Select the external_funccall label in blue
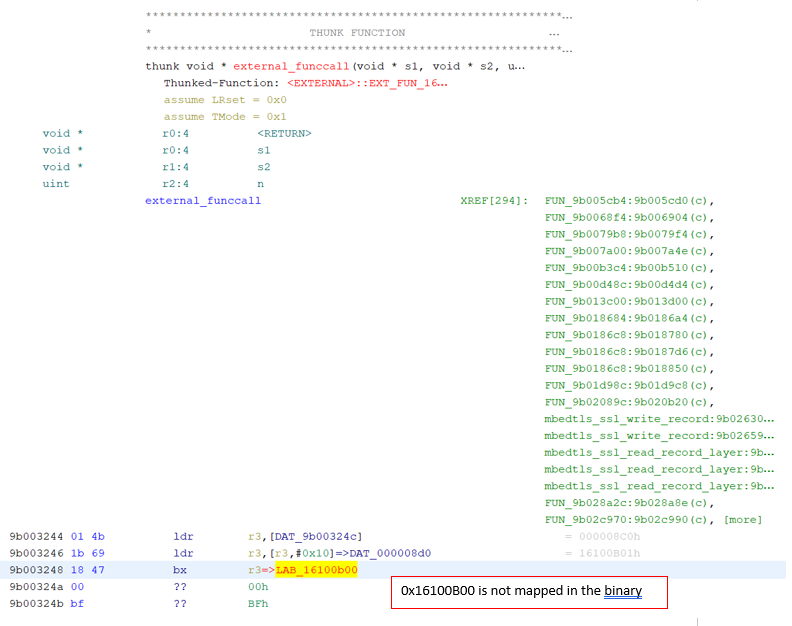The width and height of the screenshot is (792, 626). tap(203, 201)
